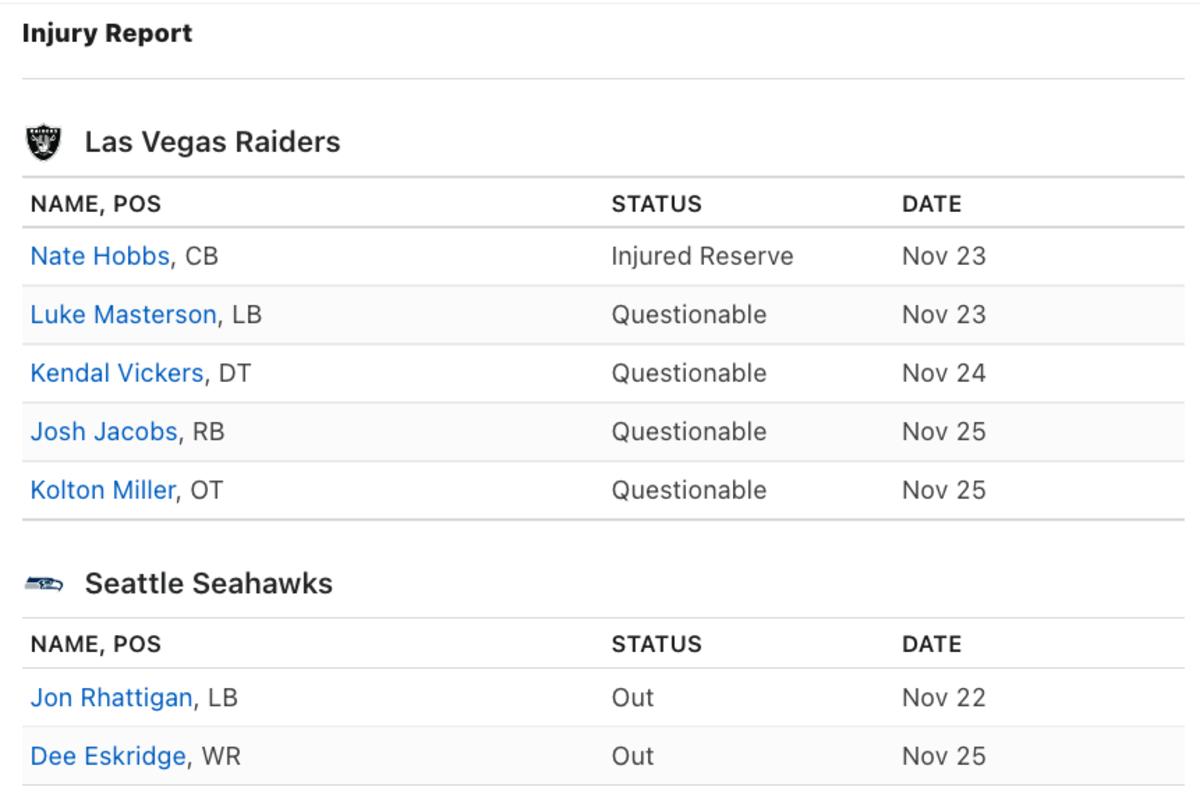Click Seahawks table STATUS column header
The image size is (1200, 801).
[x=656, y=644]
